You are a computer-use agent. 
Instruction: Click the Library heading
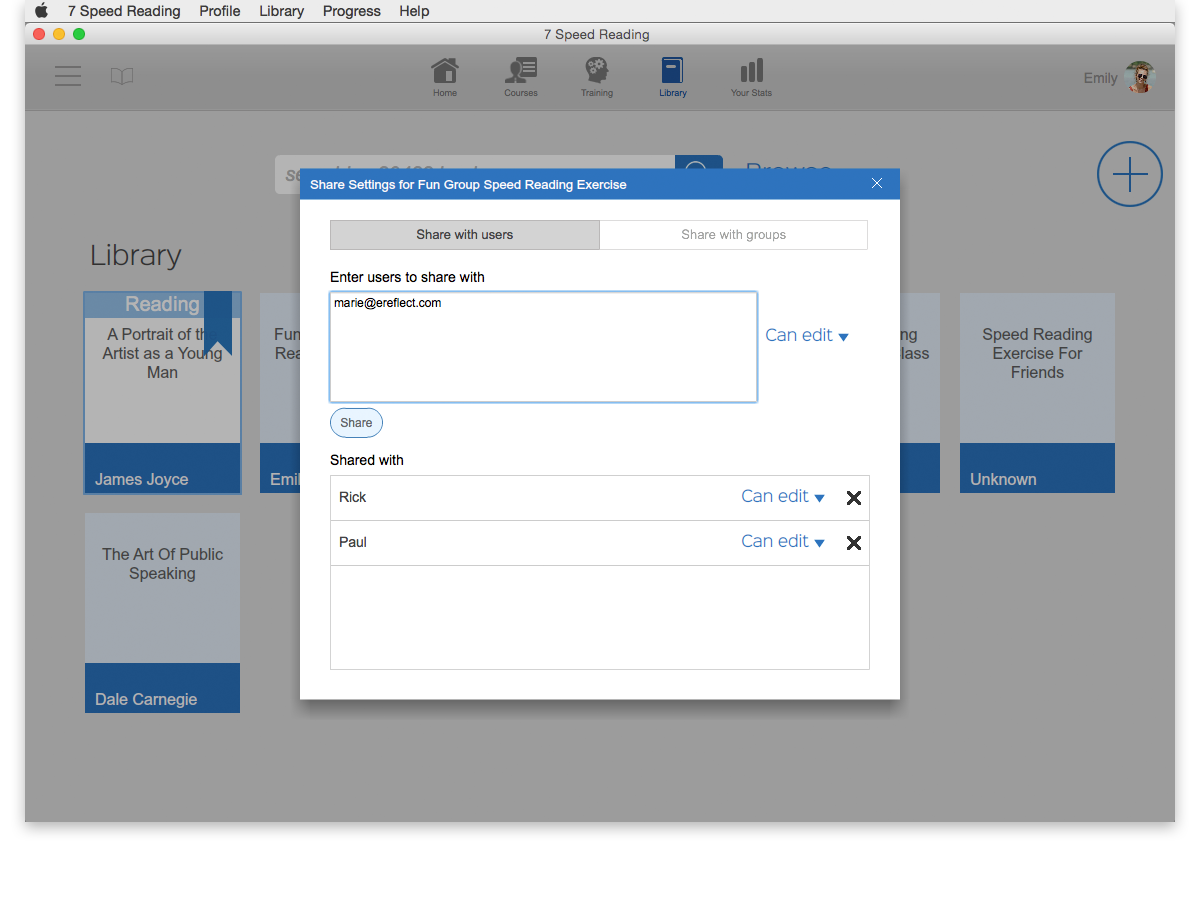pyautogui.click(x=136, y=255)
